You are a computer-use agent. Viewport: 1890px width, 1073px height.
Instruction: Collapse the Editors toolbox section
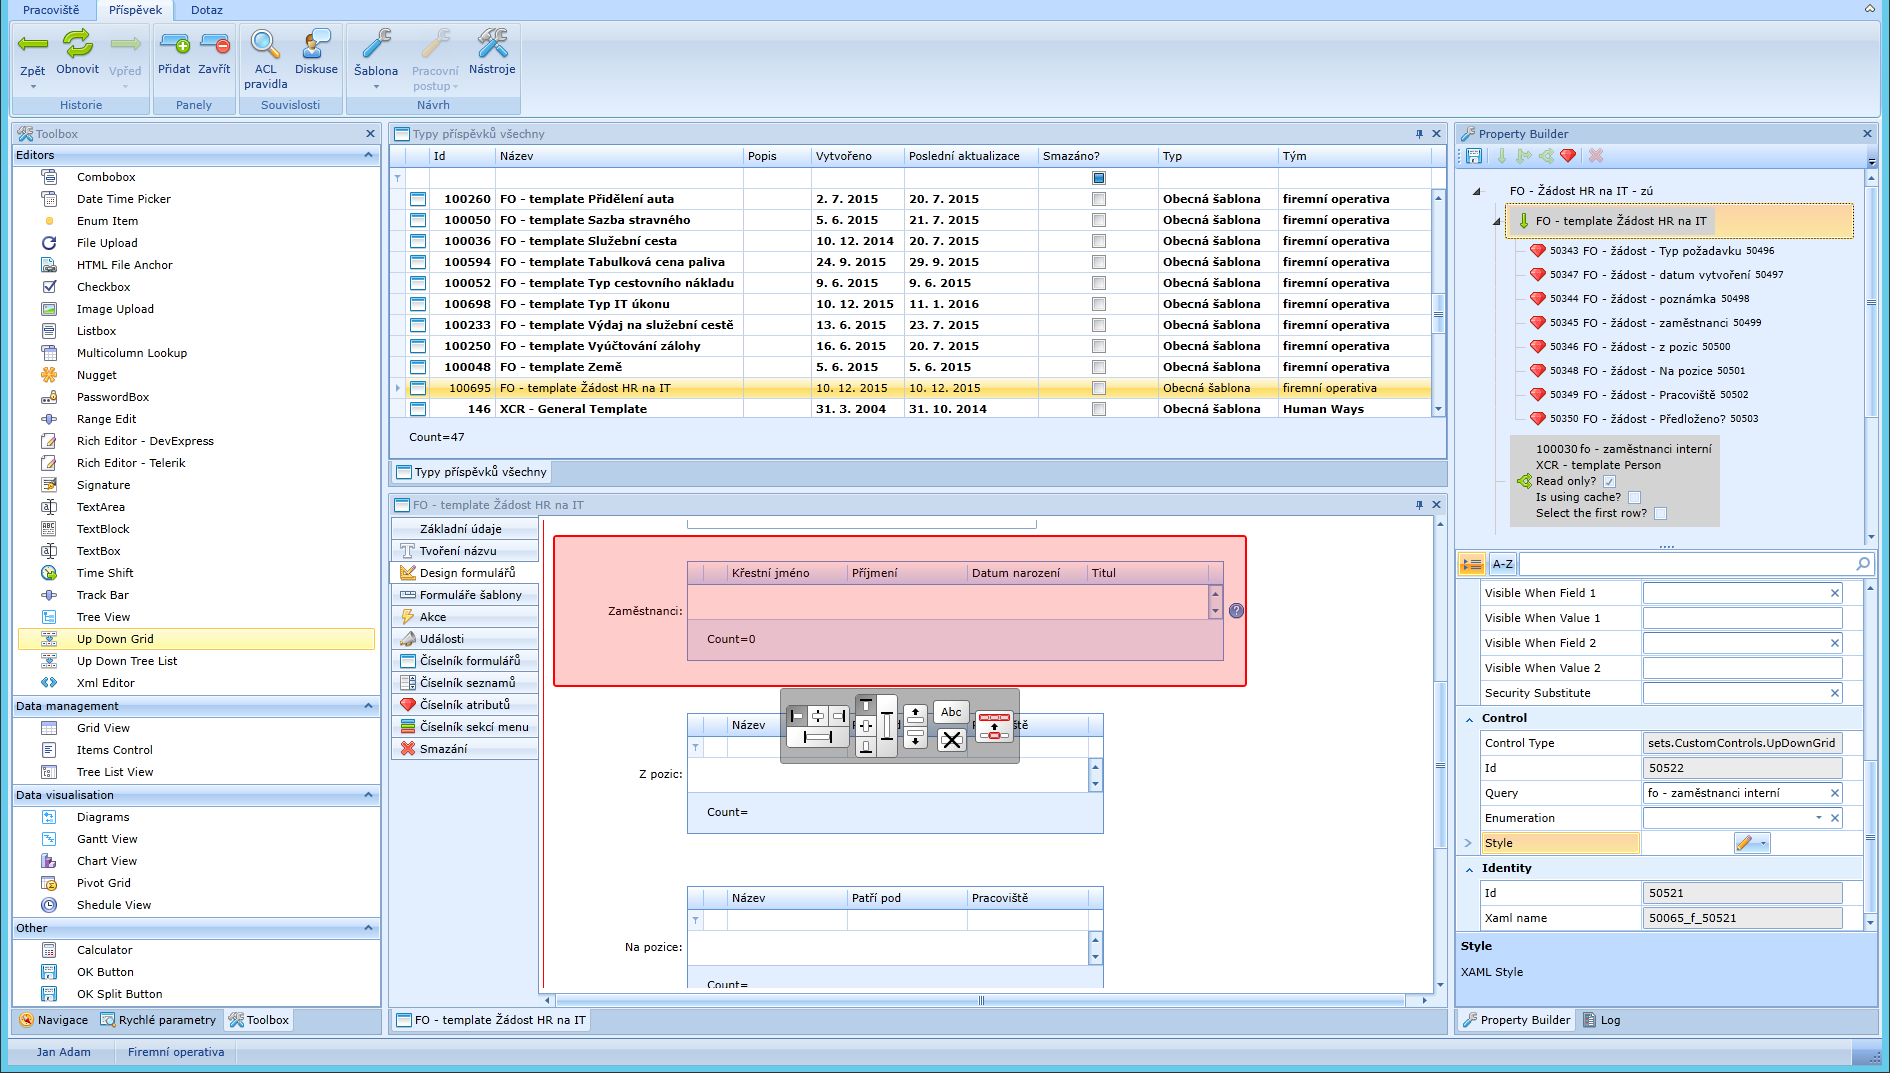click(x=368, y=155)
